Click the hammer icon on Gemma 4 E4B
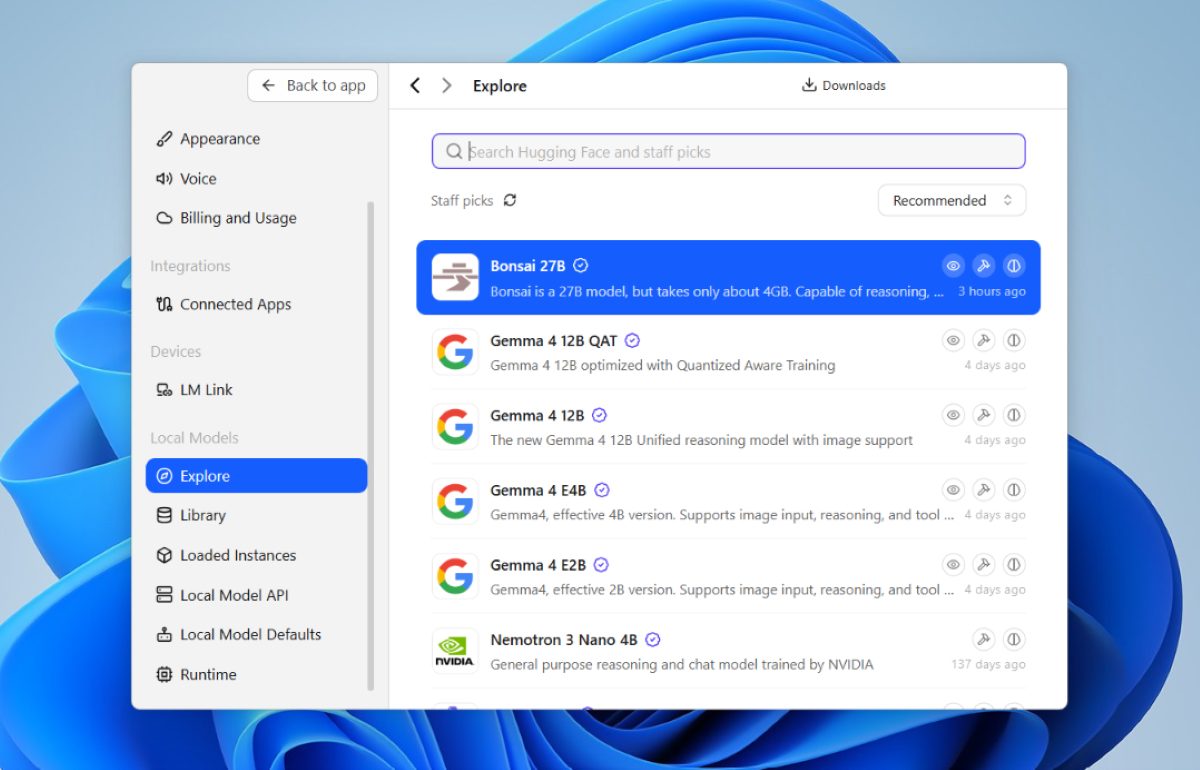This screenshot has width=1200, height=770. pos(984,490)
